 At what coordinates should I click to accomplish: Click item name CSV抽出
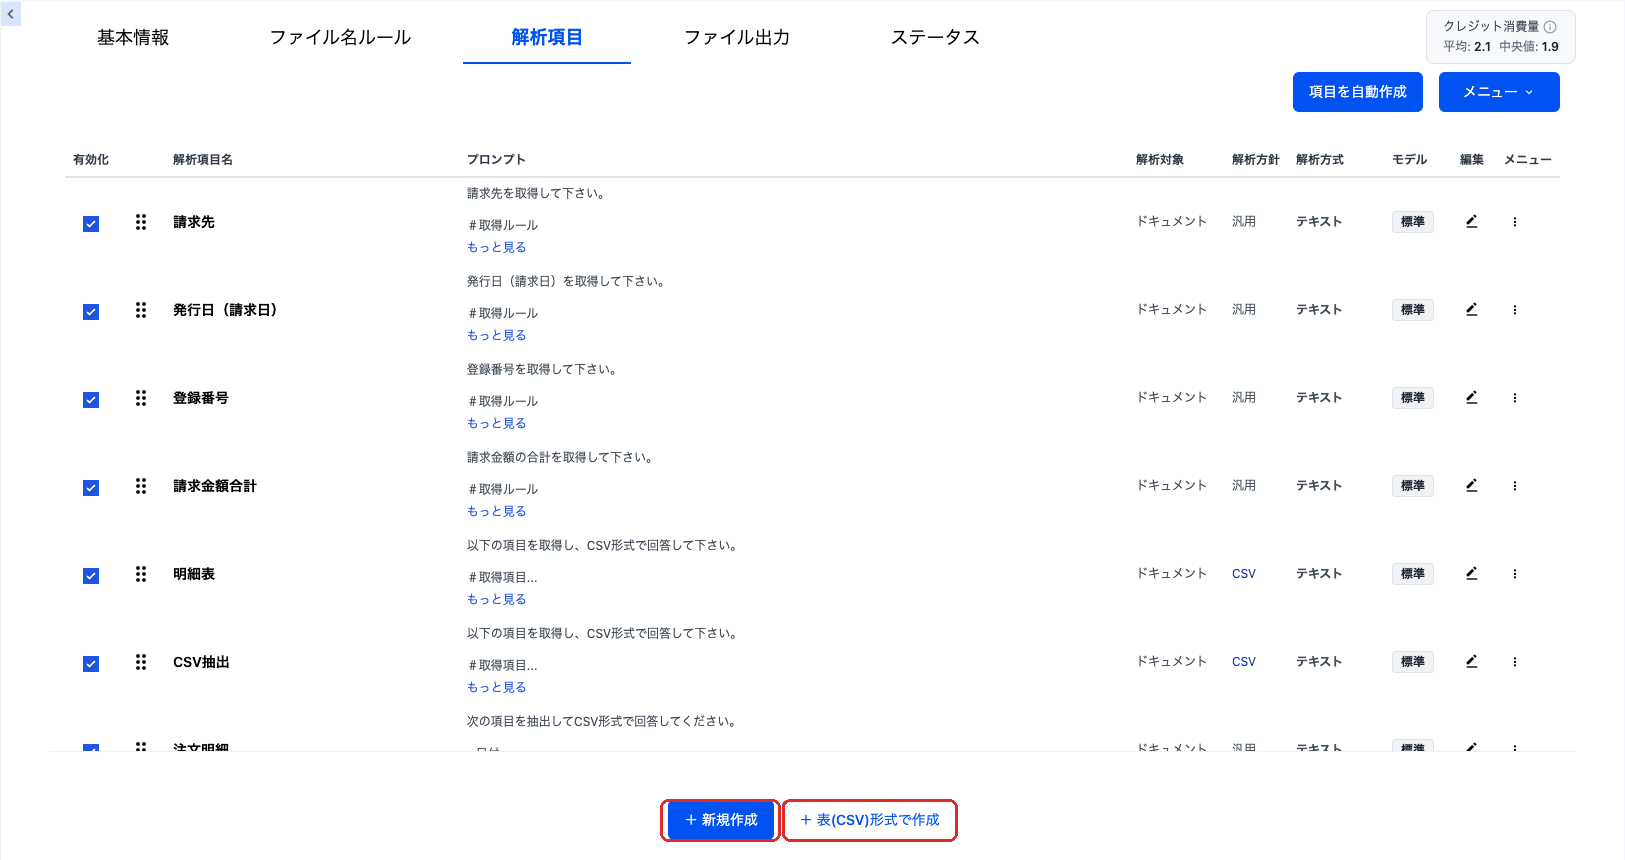201,662
